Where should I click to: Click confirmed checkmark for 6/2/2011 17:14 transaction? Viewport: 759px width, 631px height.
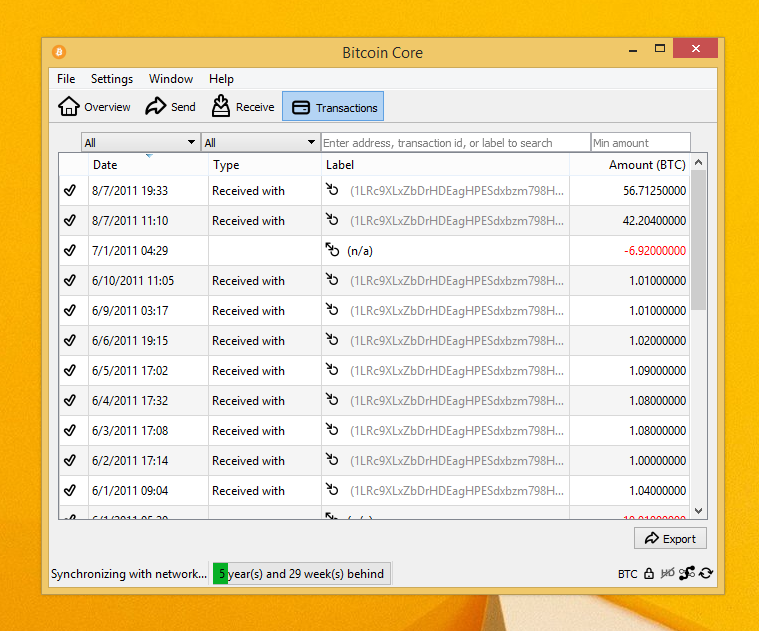click(70, 460)
